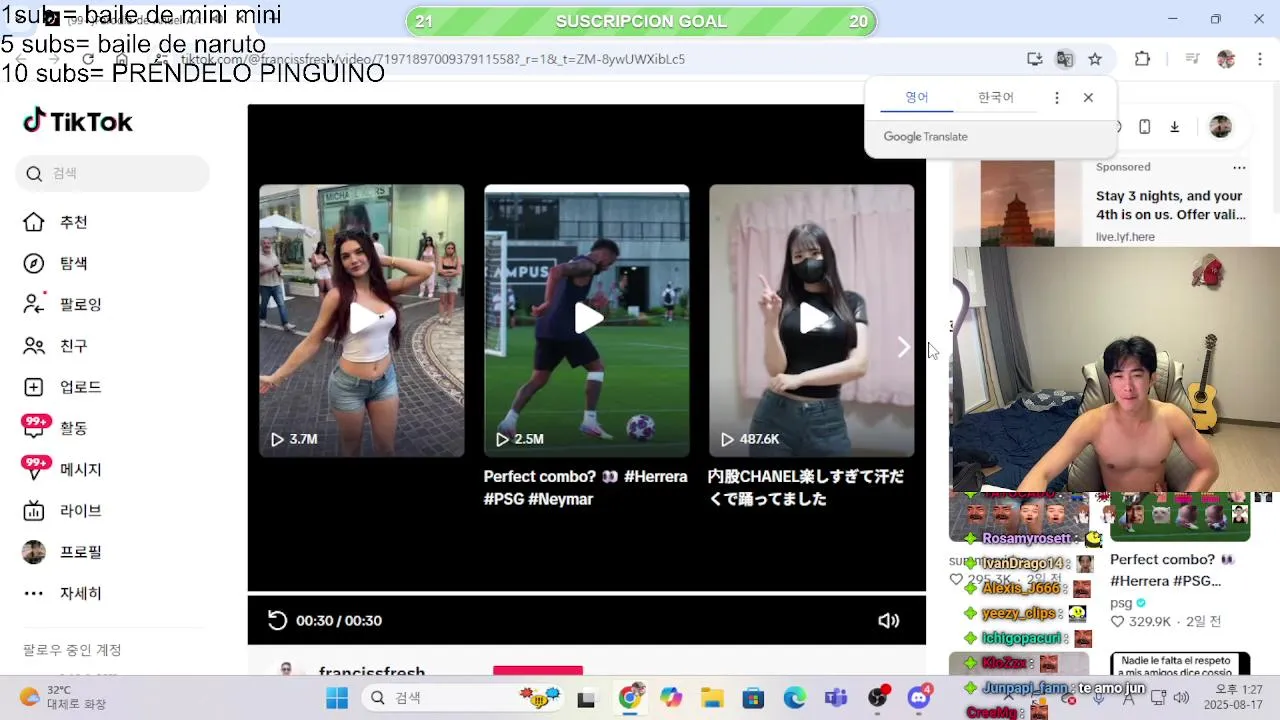Click the Perfect combo? #Herrera #PSG #Neymar caption

pos(585,488)
